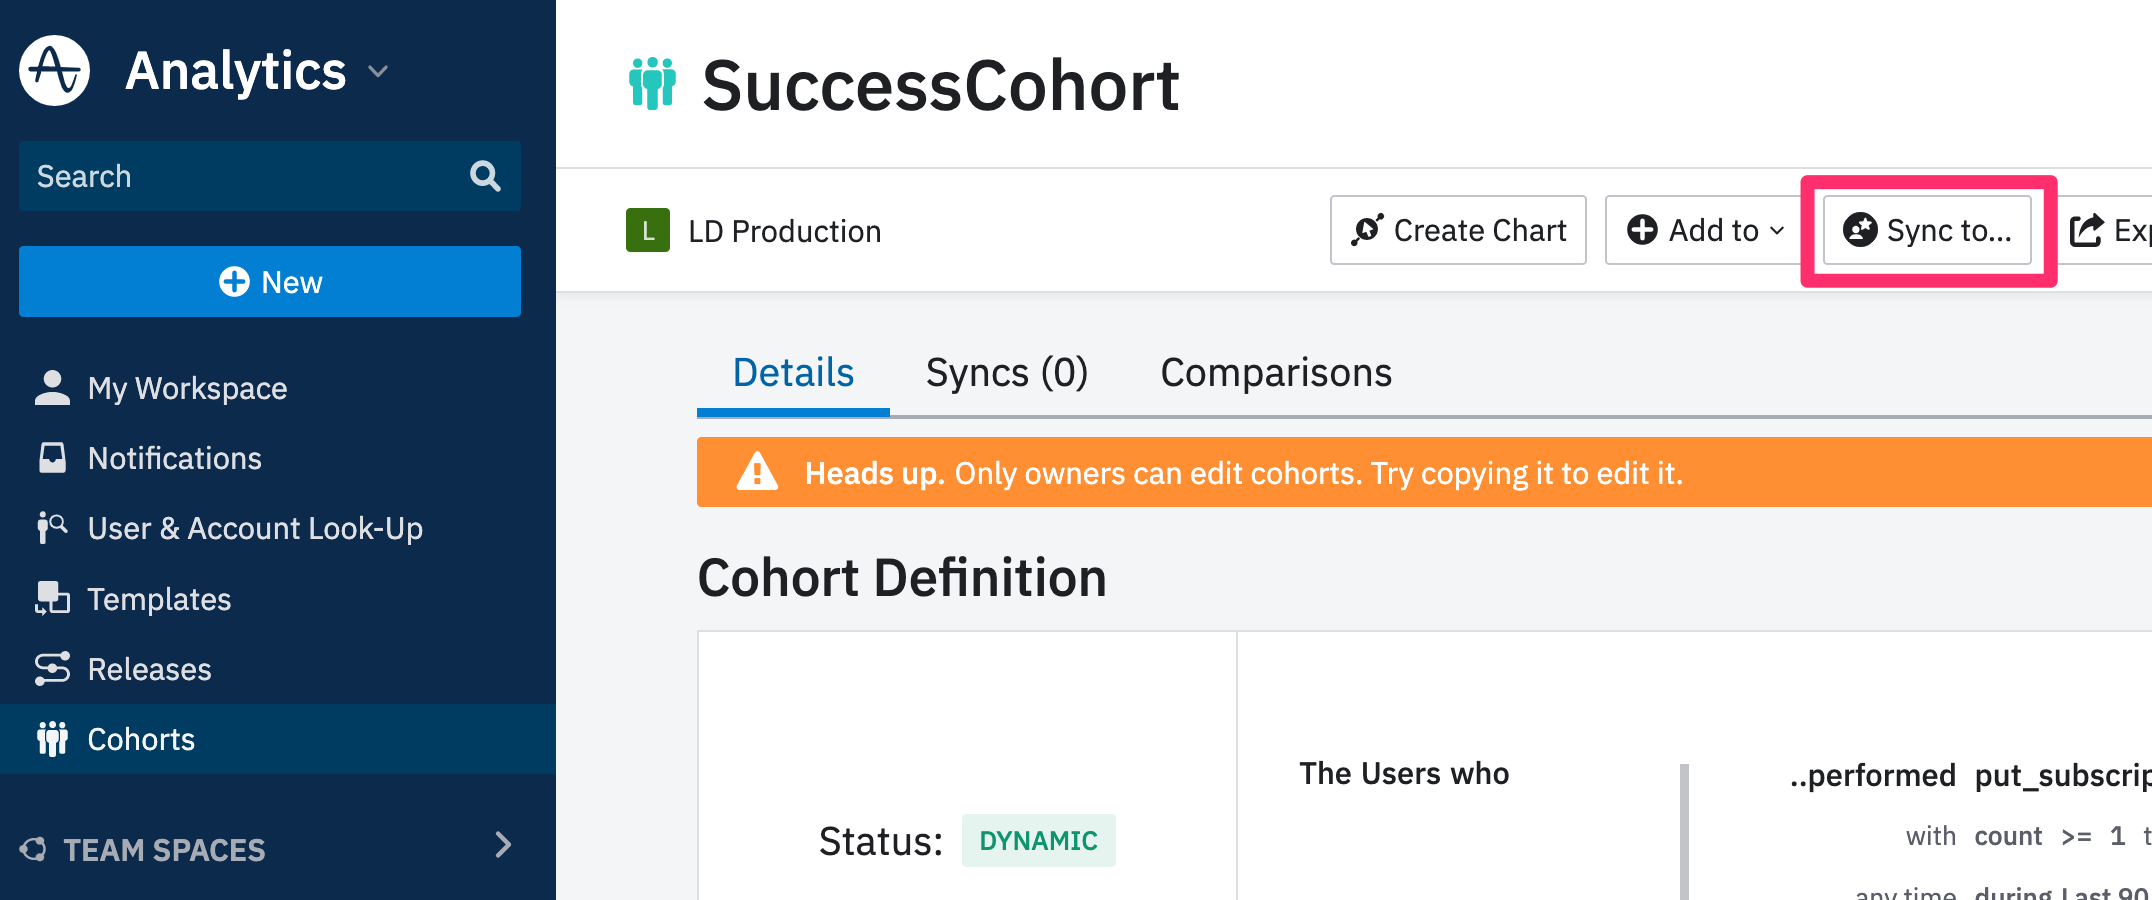
Task: Select the My Workspace sidebar icon
Action: tap(52, 387)
